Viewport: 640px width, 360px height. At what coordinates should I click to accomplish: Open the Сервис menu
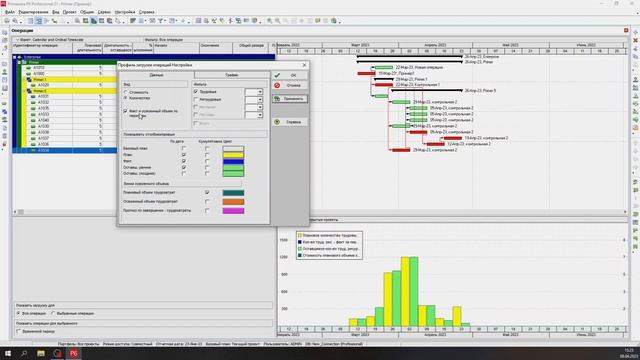click(104, 12)
